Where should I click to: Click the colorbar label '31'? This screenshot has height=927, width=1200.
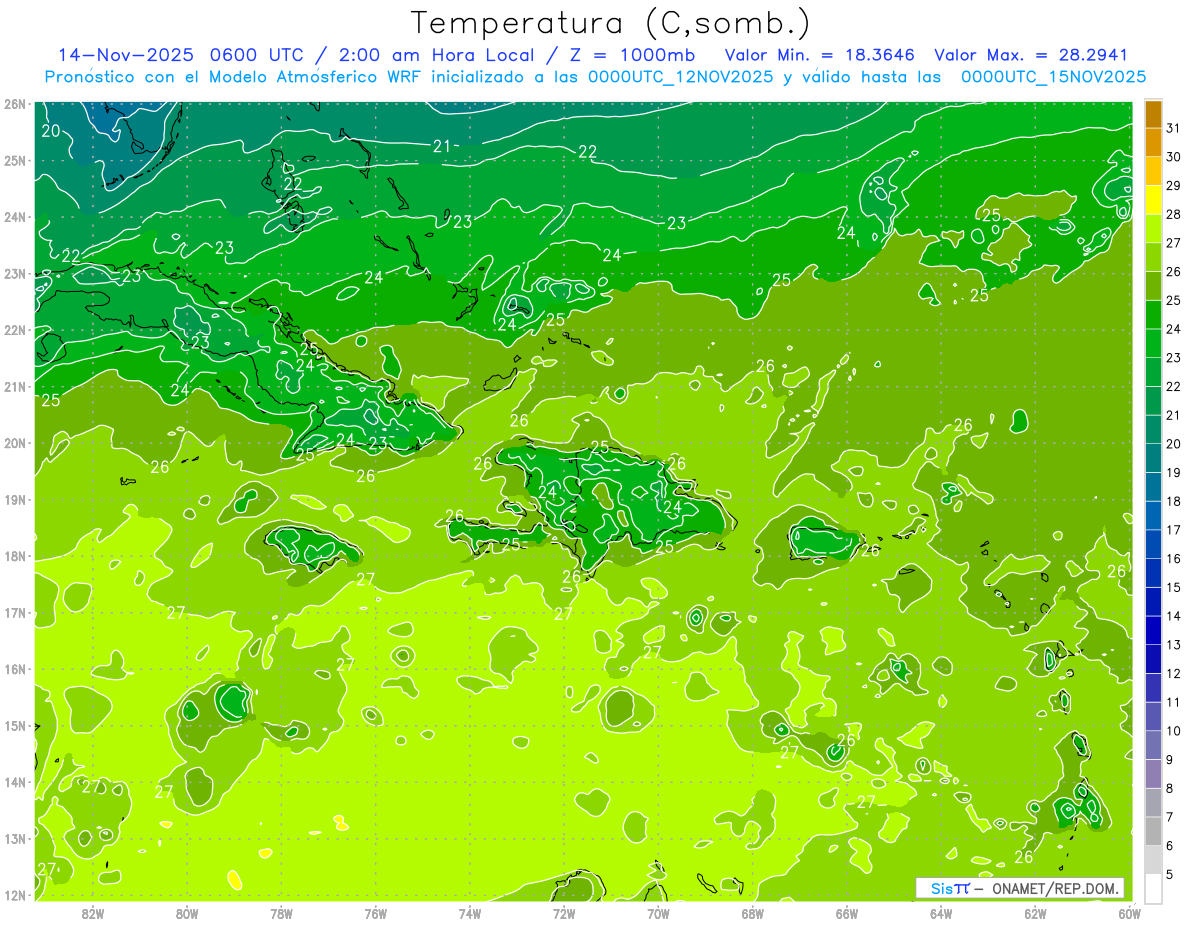[1174, 128]
